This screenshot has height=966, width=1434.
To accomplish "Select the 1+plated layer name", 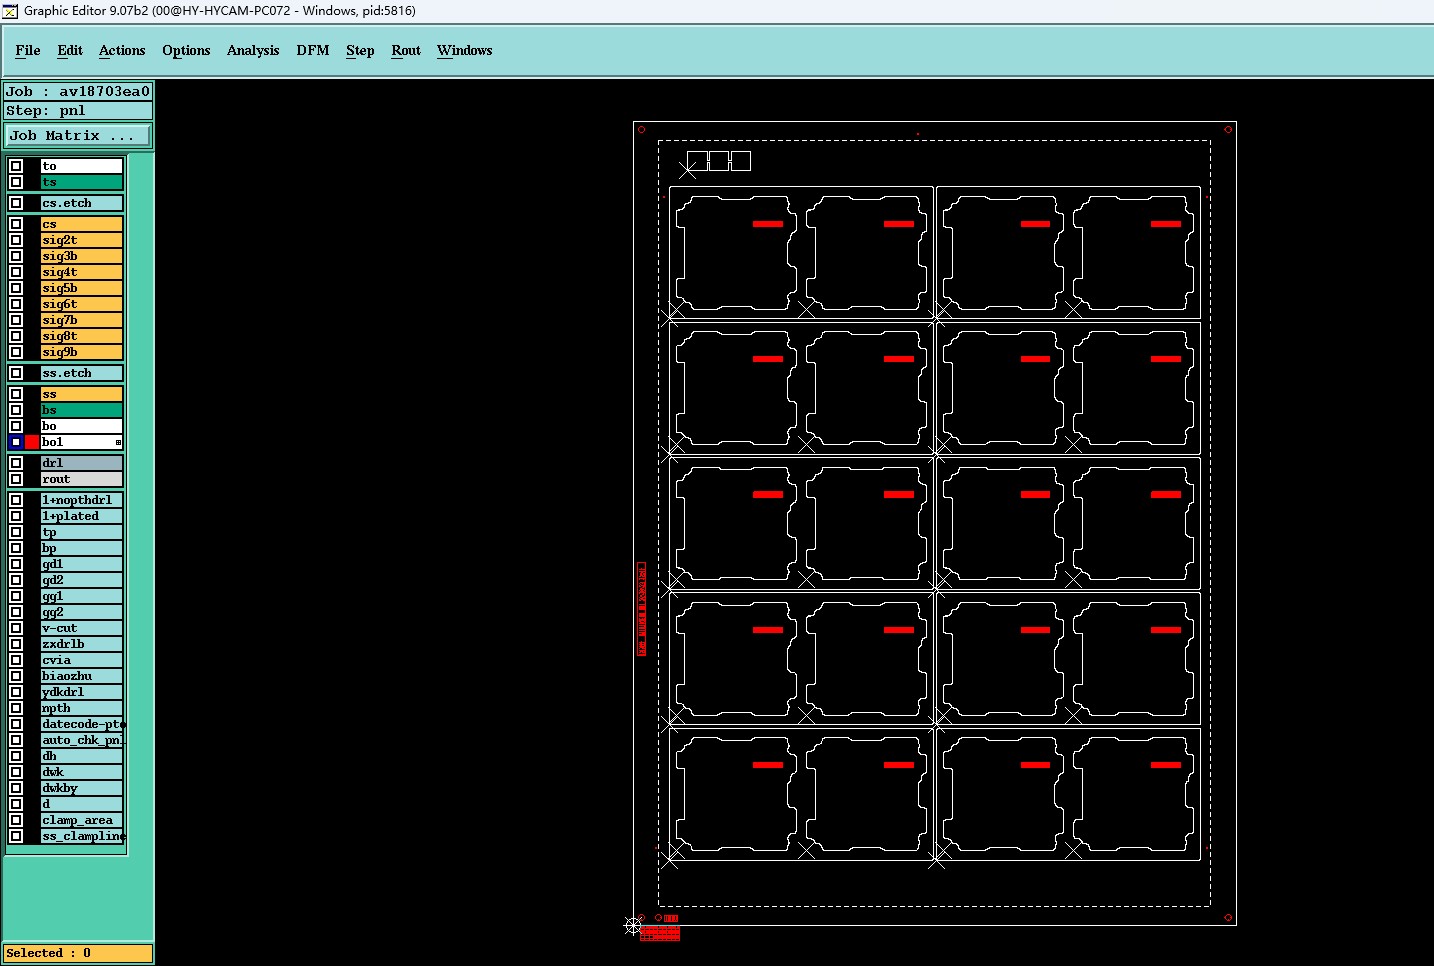I will pyautogui.click(x=81, y=516).
